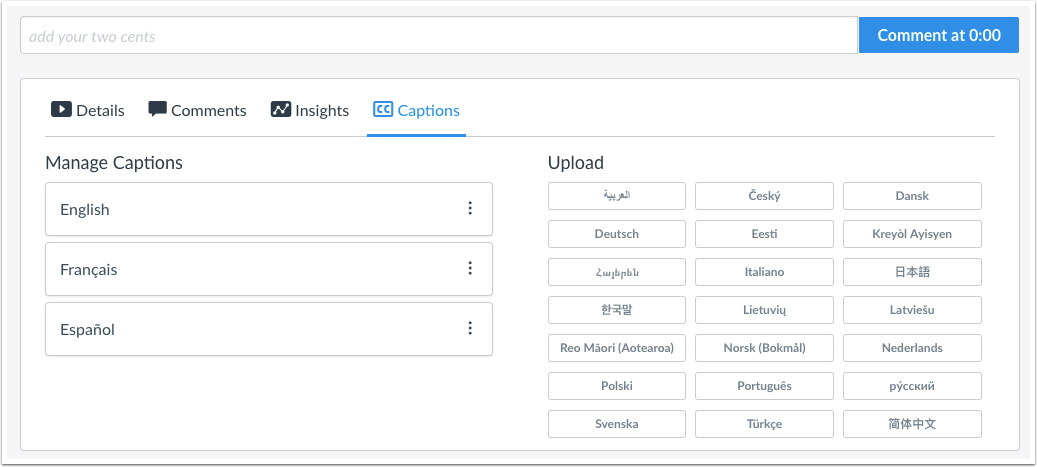Pick Svenska for caption upload
Screen dimensions: 1037x467
pyautogui.click(x=616, y=424)
